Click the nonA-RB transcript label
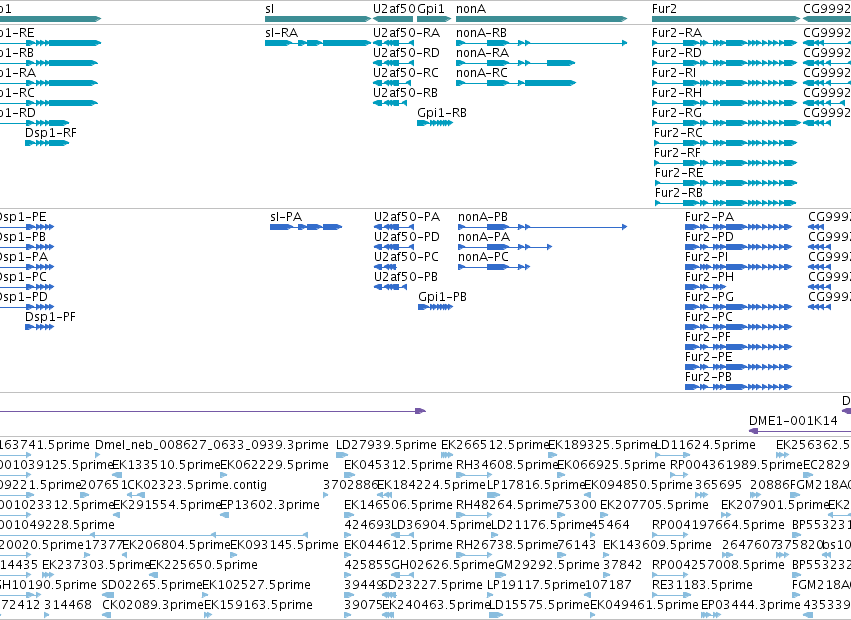This screenshot has height=620, width=851. coord(481,33)
